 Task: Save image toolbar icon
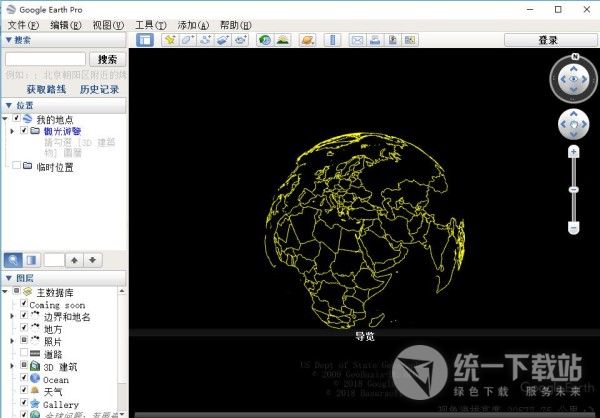(392, 40)
